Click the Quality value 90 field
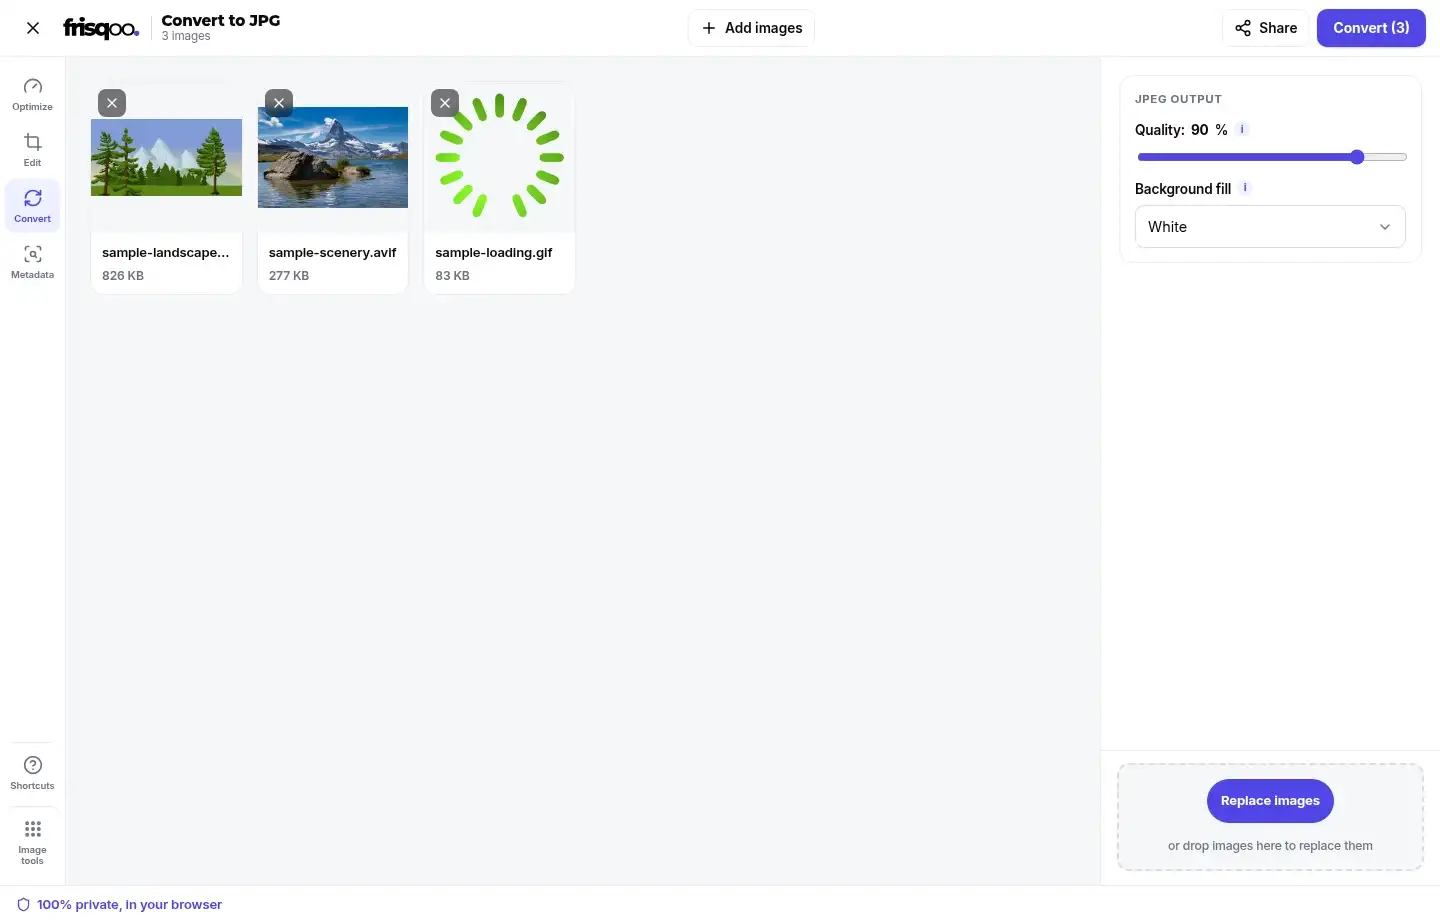1440x923 pixels. (1199, 130)
